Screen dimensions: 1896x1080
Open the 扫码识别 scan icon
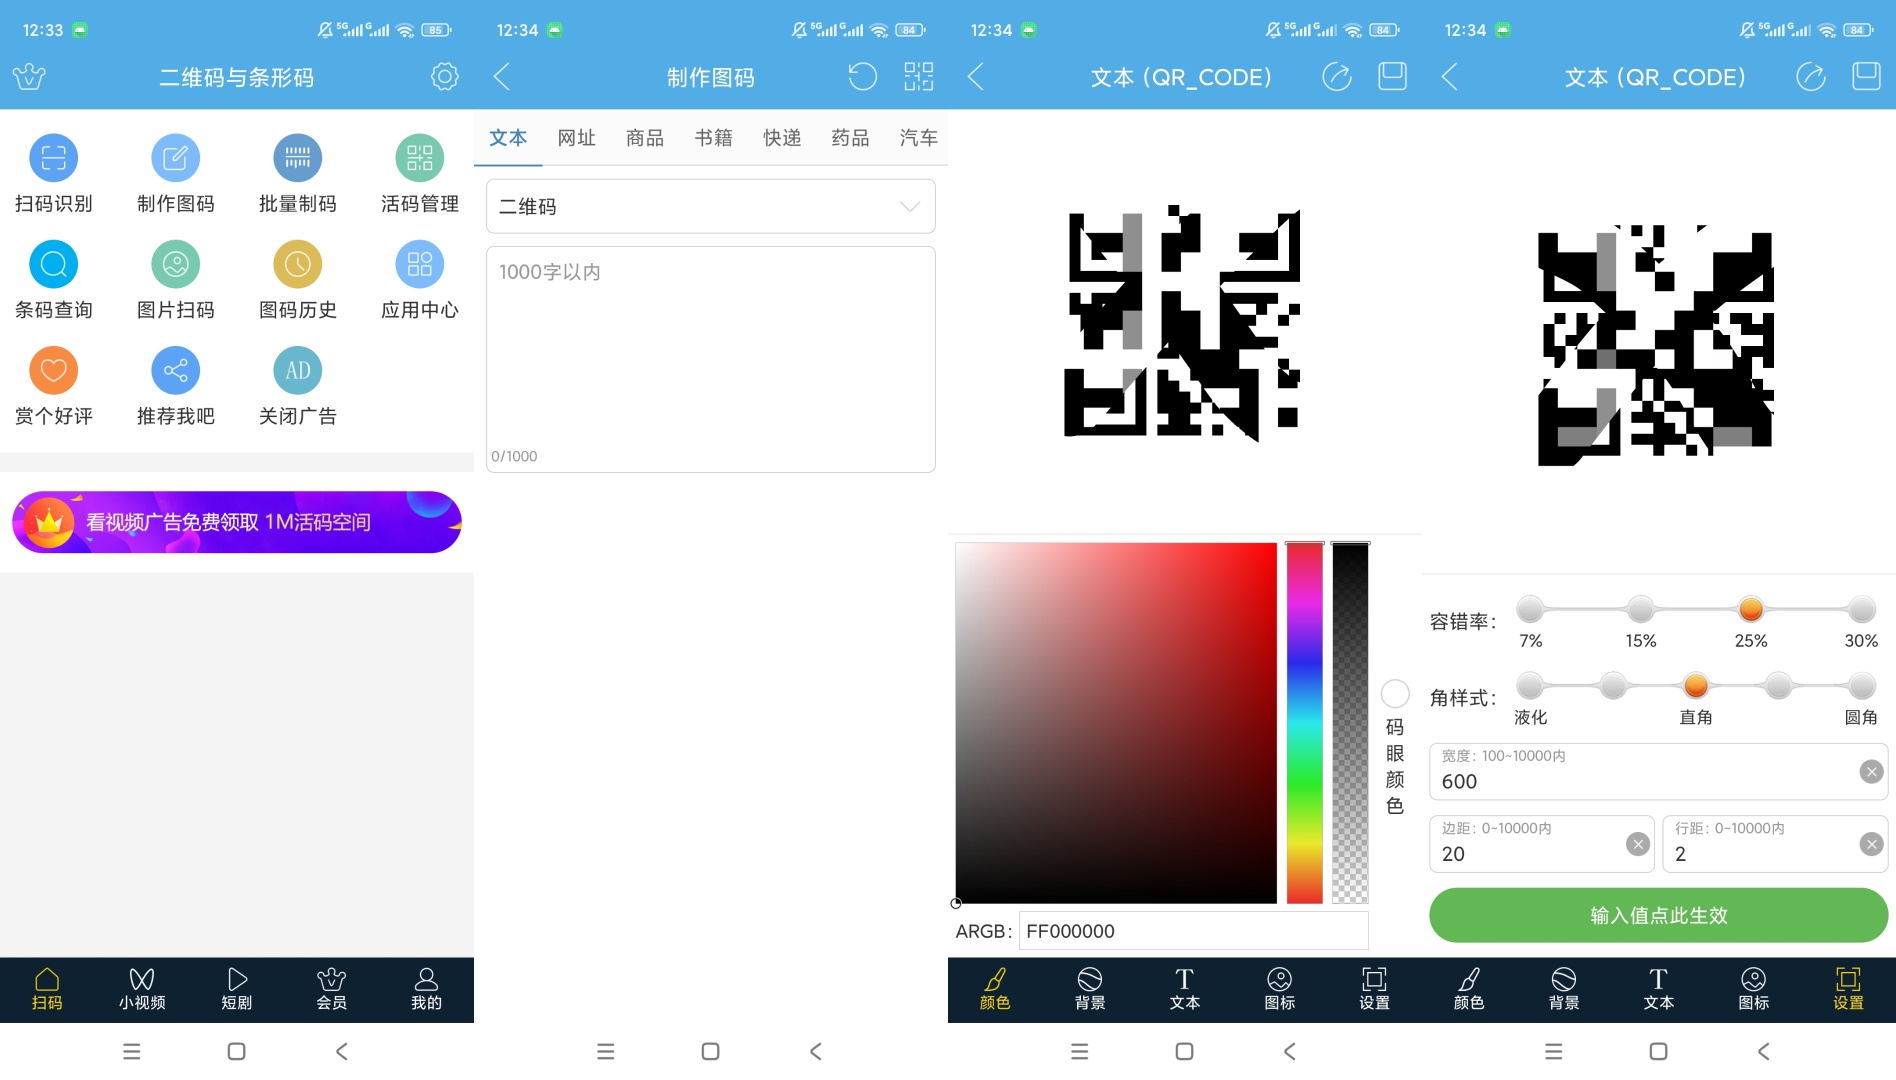pyautogui.click(x=54, y=158)
